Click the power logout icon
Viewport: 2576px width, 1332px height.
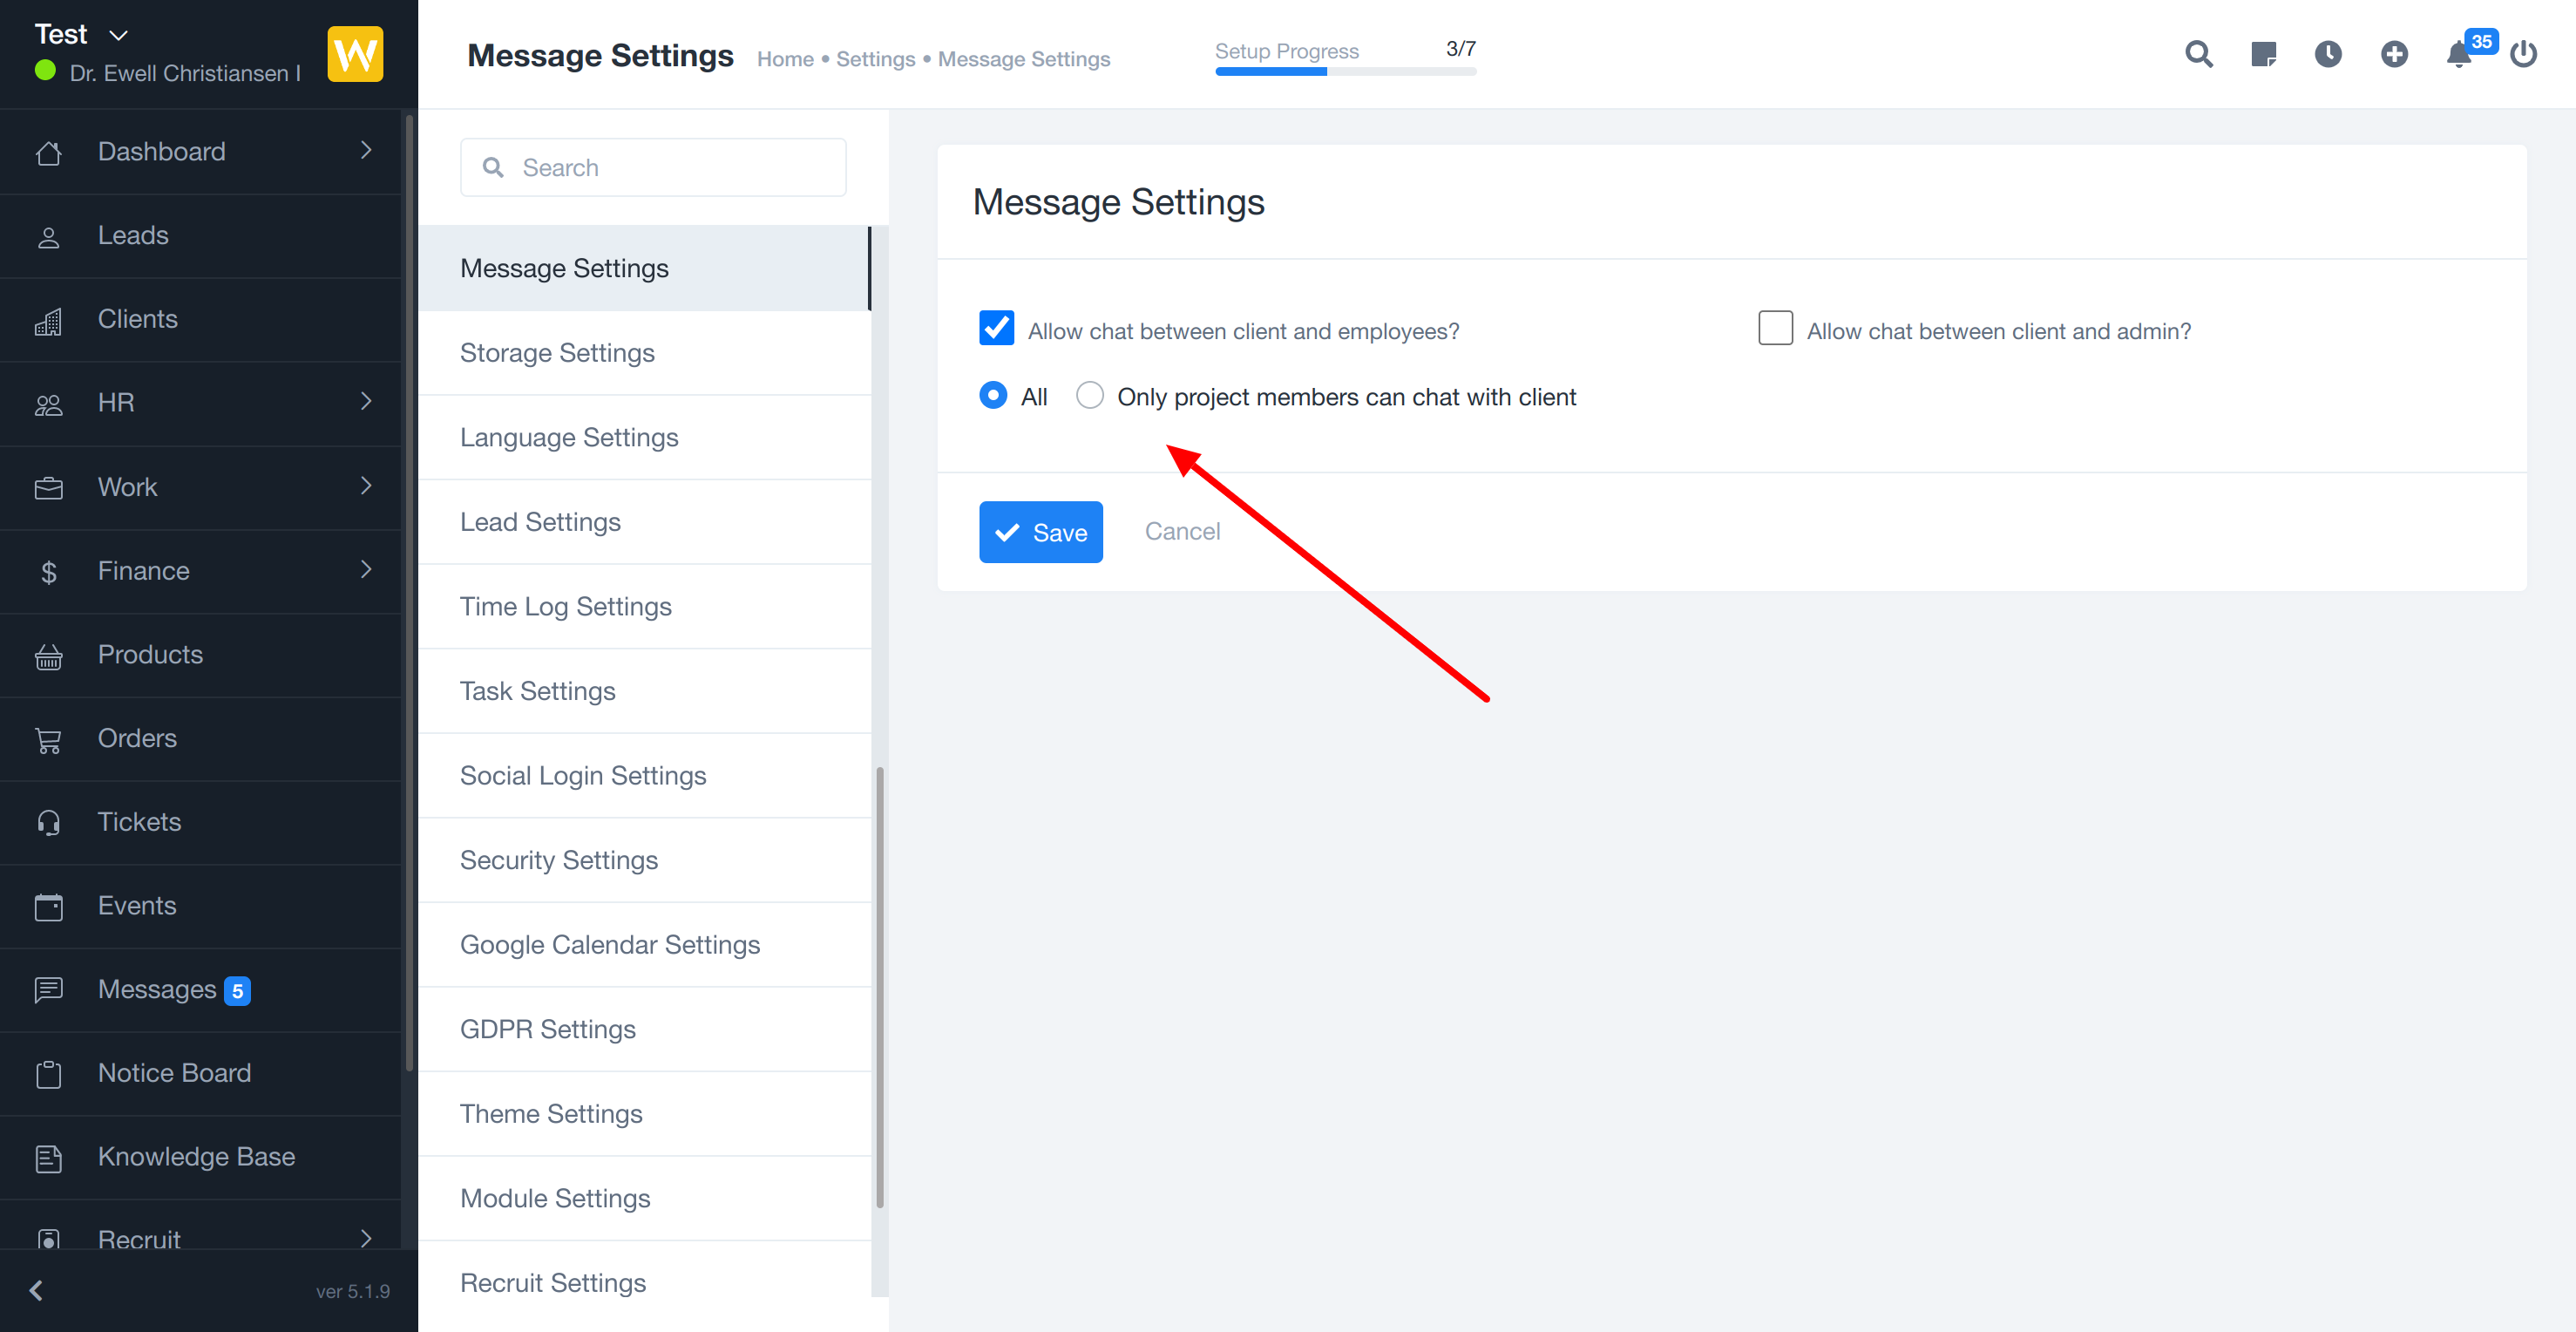[x=2523, y=54]
